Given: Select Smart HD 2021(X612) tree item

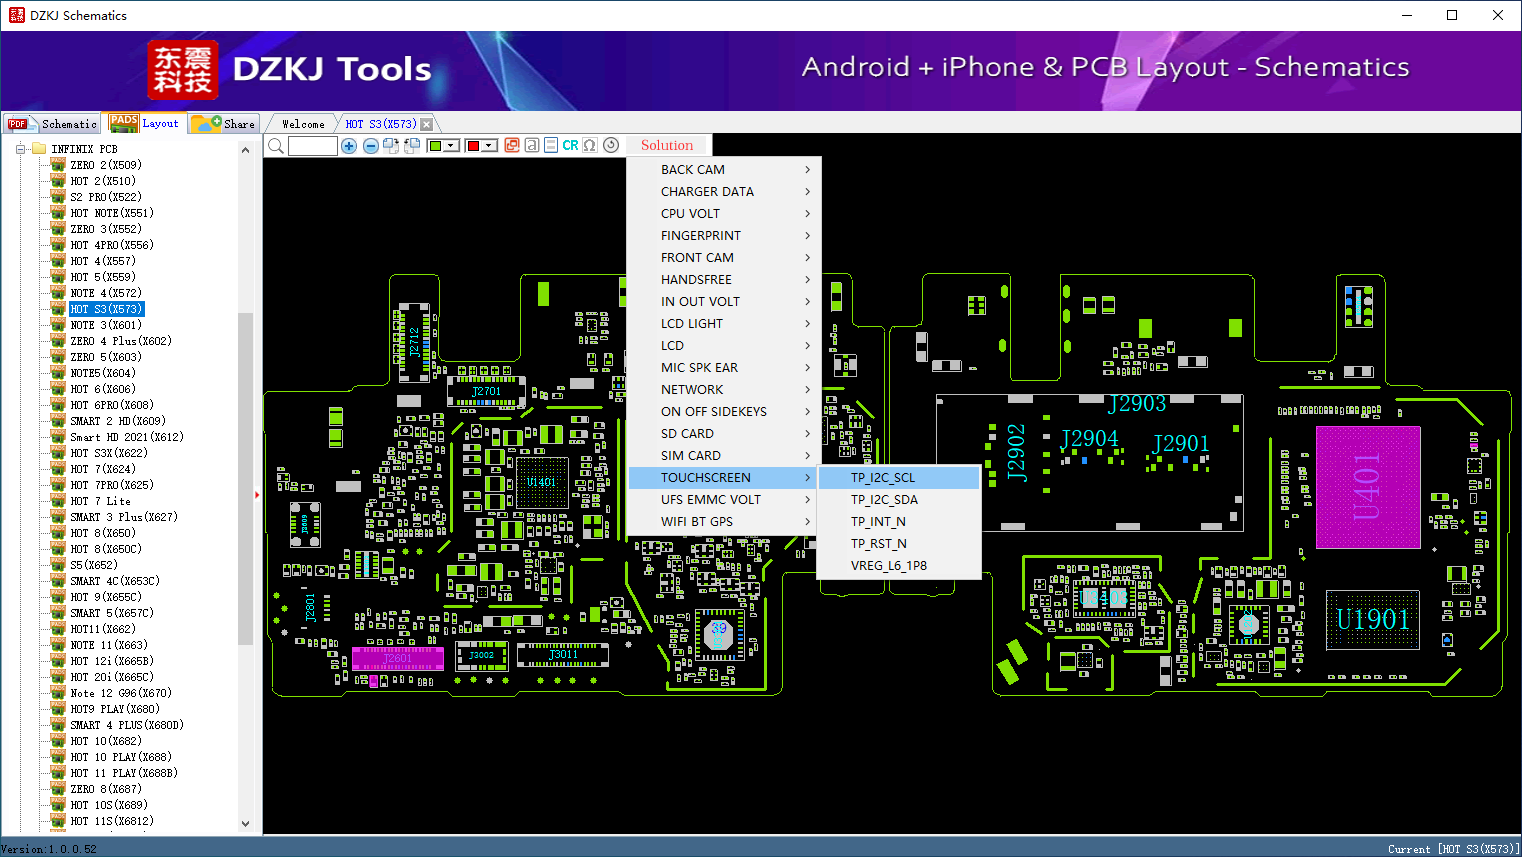Looking at the screenshot, I should click(x=127, y=437).
